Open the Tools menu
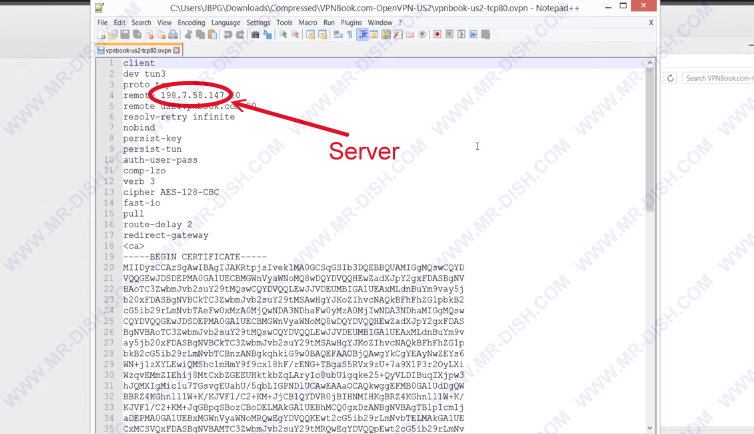 click(284, 23)
